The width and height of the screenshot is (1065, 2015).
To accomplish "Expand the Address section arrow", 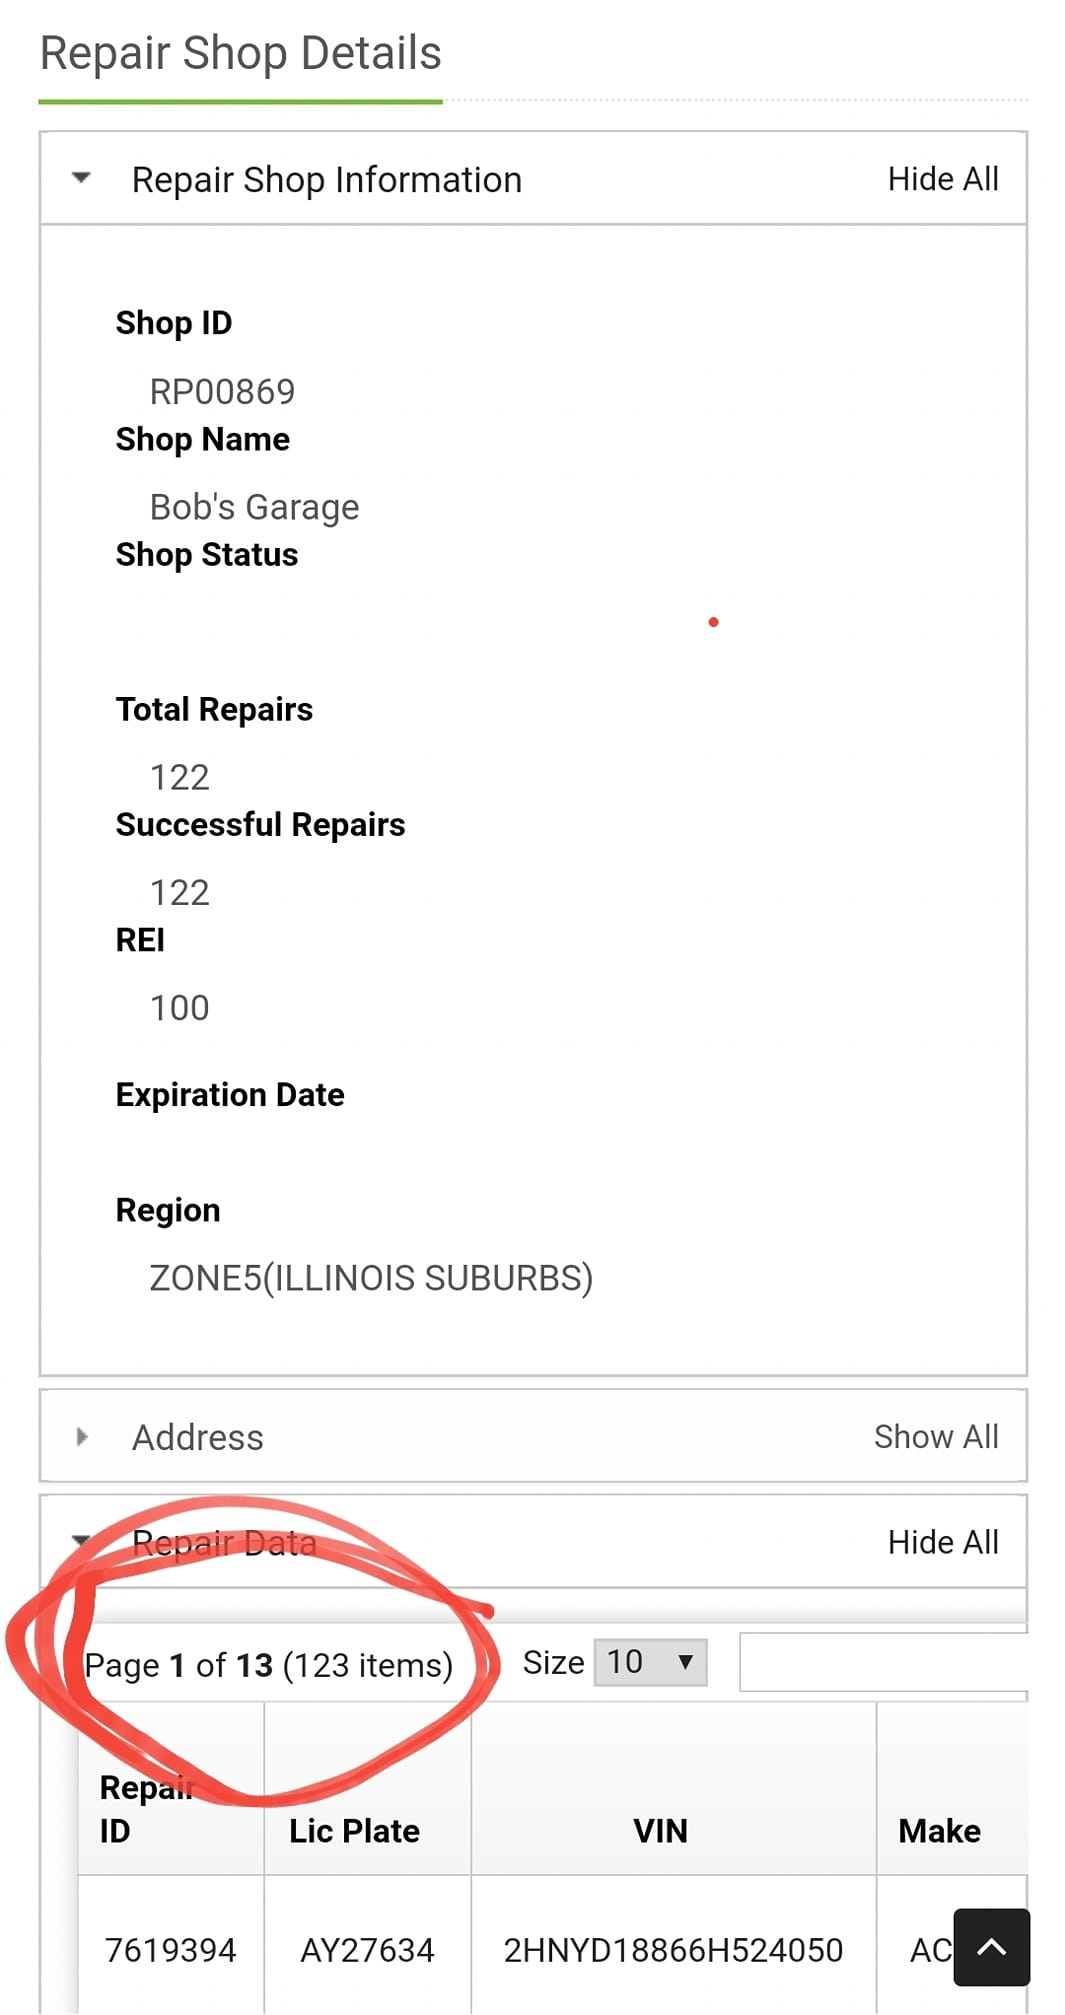I will [x=82, y=1437].
